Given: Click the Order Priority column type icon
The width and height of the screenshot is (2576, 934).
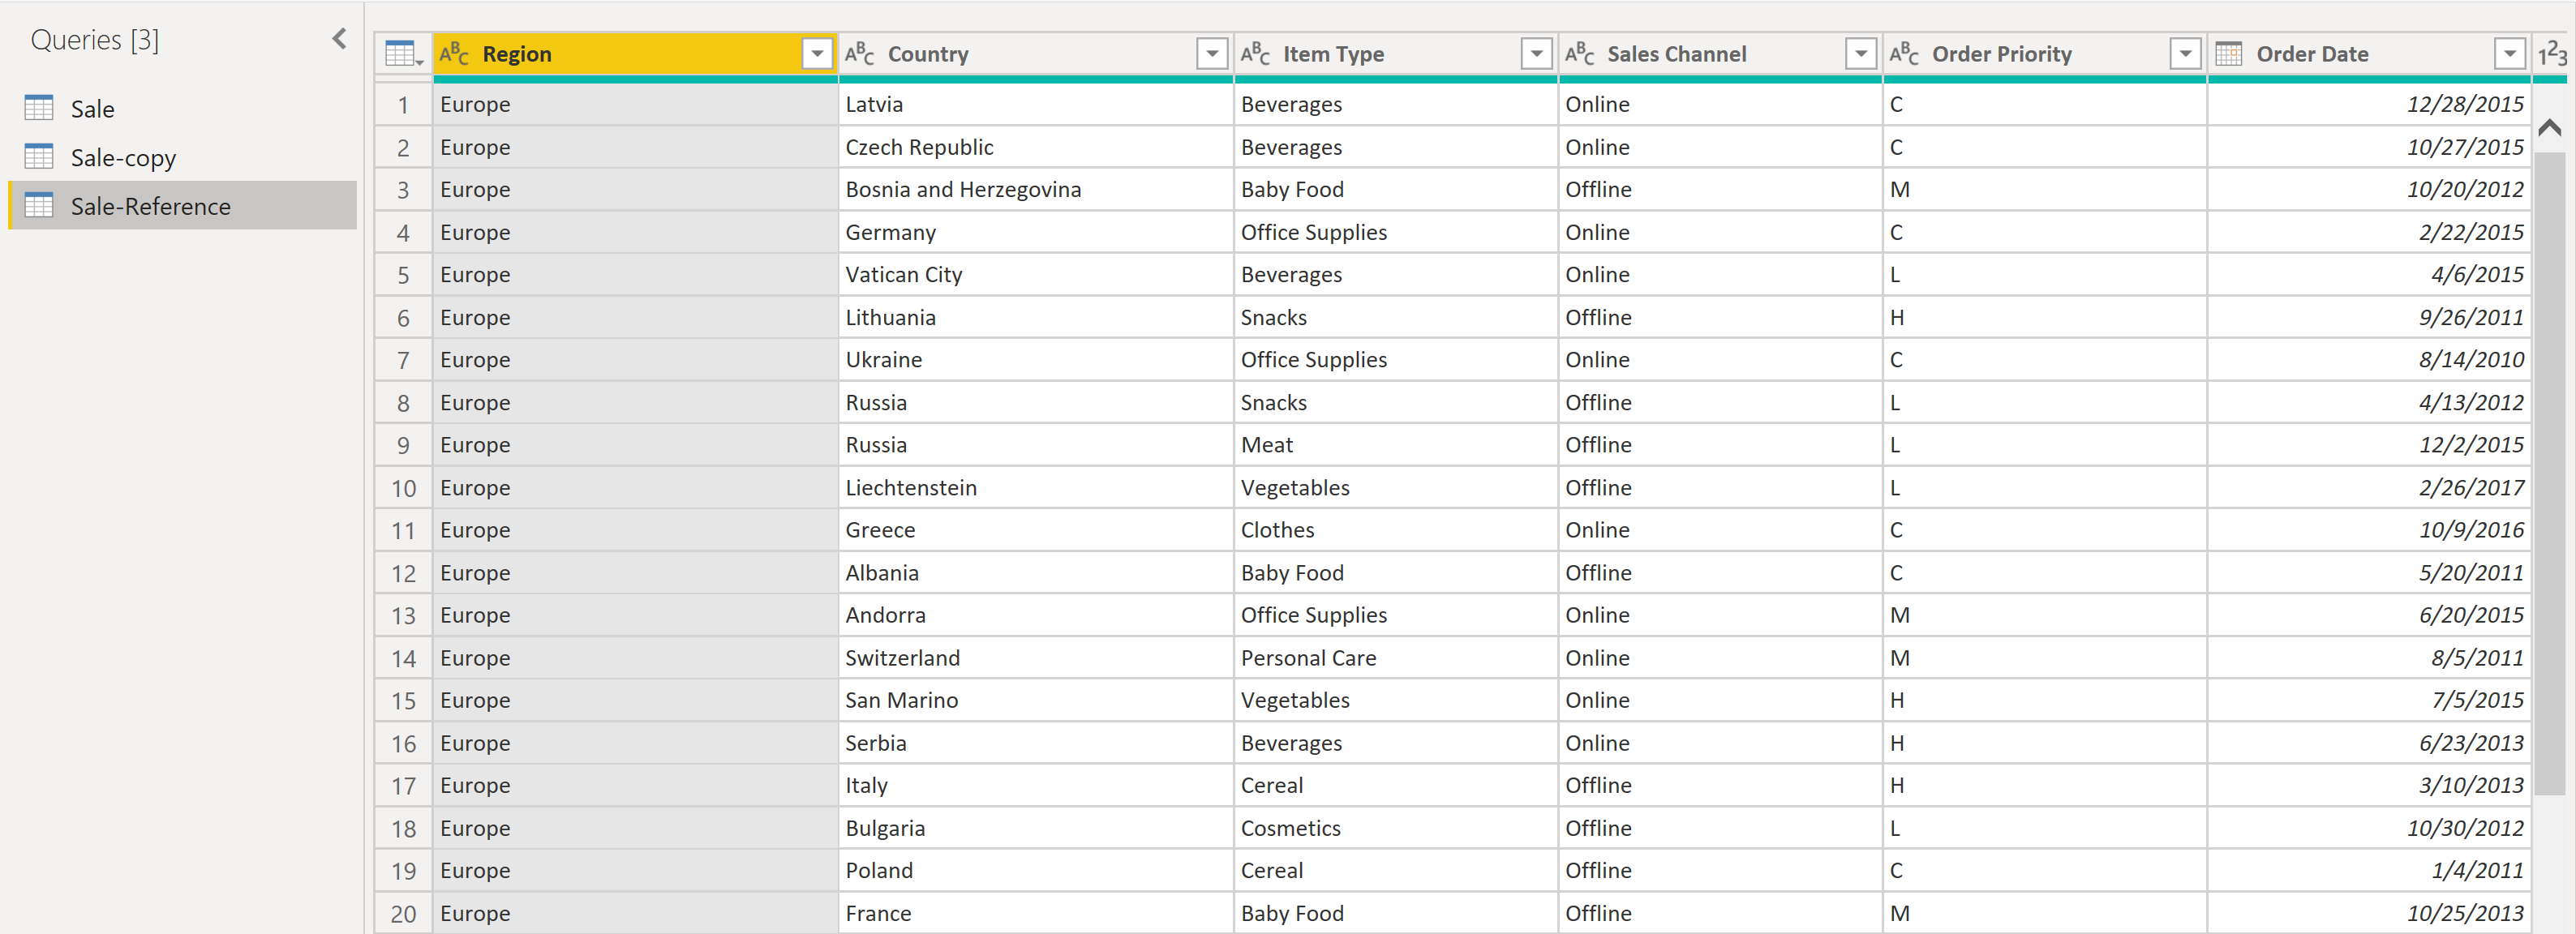Looking at the screenshot, I should 1903,54.
